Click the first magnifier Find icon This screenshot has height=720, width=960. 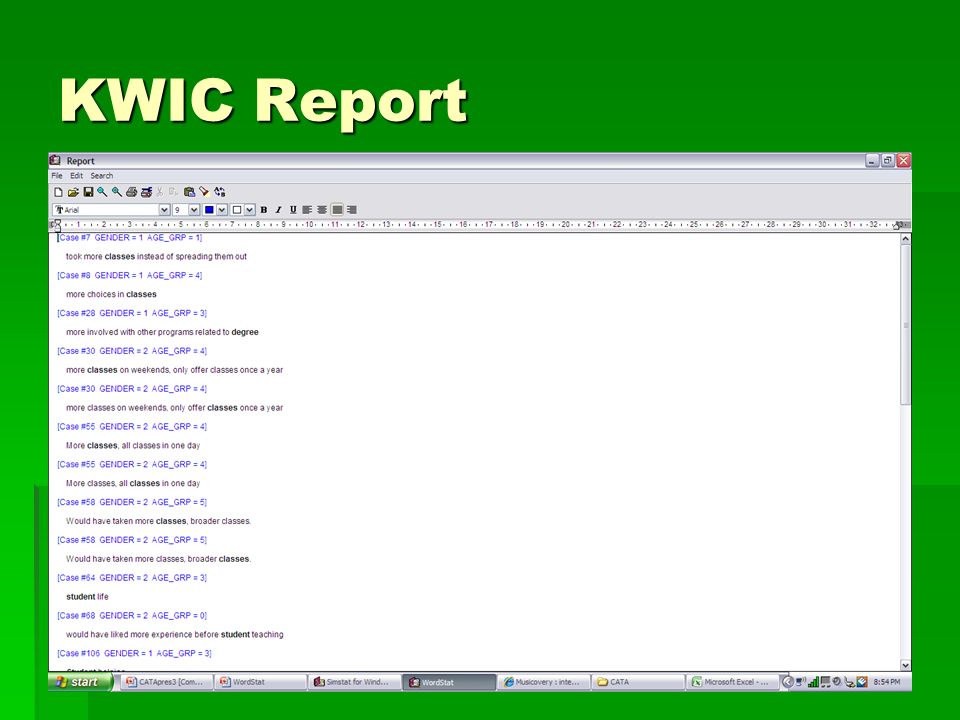click(x=102, y=192)
